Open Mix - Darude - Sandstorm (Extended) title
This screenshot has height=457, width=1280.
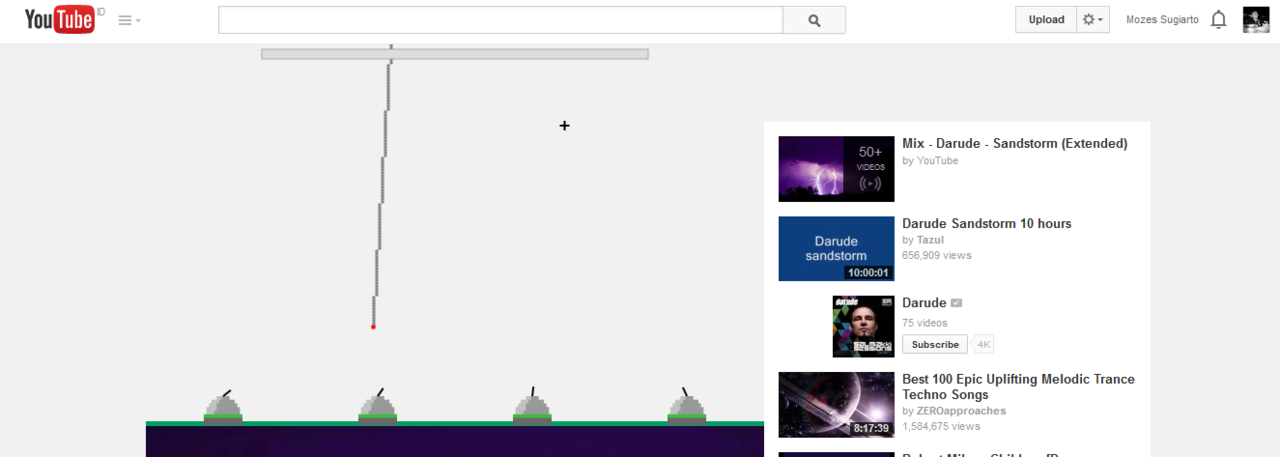(1014, 144)
